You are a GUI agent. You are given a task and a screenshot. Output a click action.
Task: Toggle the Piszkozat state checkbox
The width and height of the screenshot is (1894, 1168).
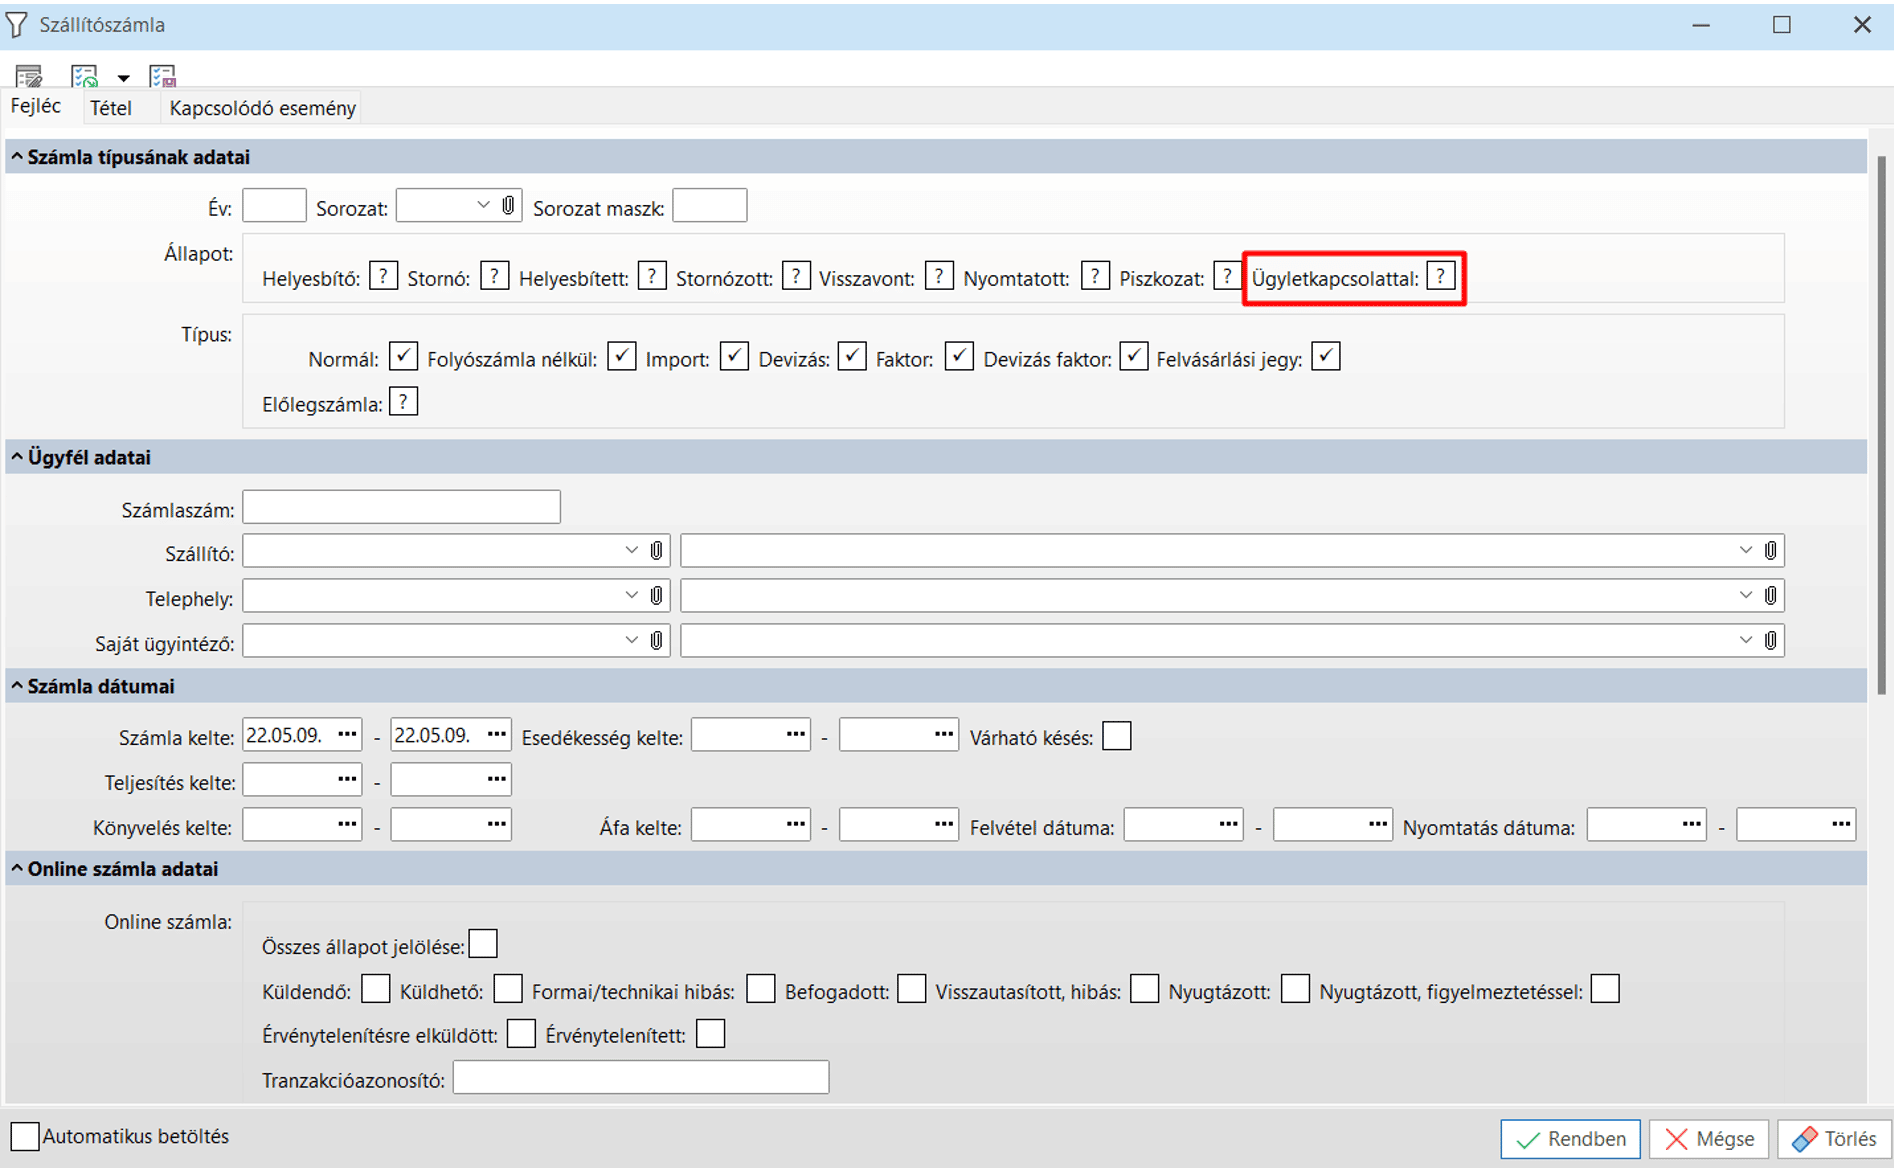pyautogui.click(x=1227, y=276)
